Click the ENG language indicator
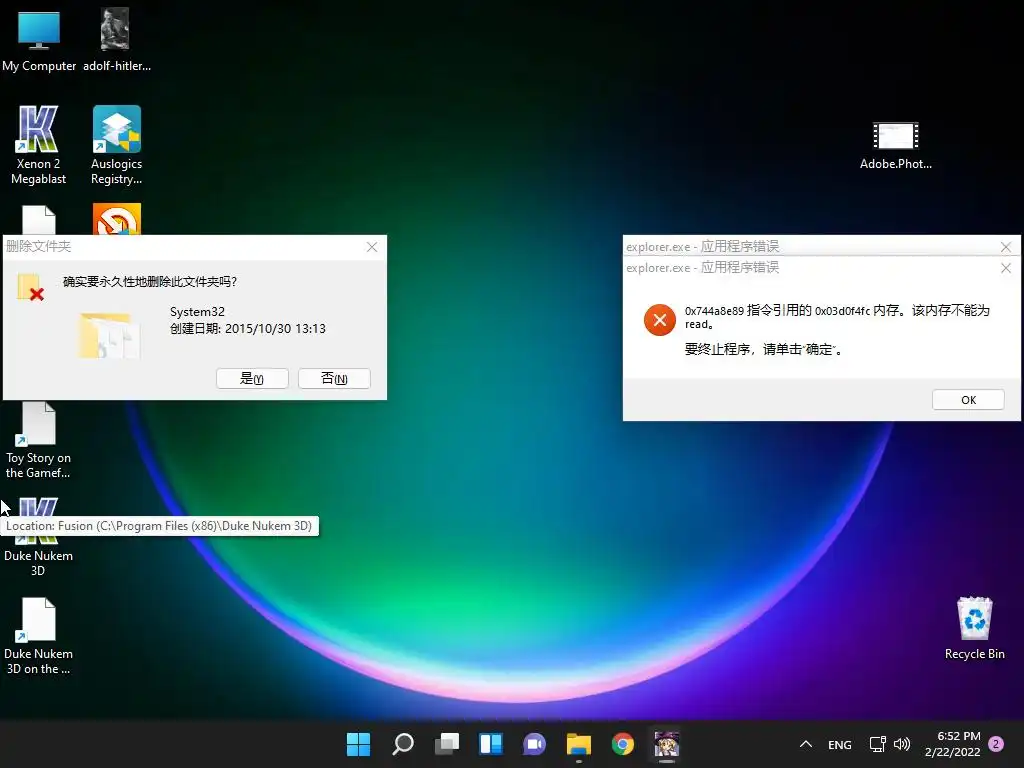Screen dimensions: 1024x768 pyautogui.click(x=840, y=744)
